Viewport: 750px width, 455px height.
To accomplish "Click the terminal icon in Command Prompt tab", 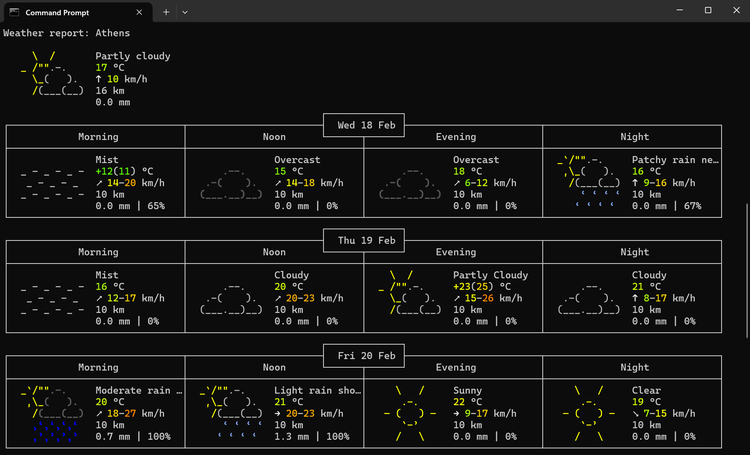I will pos(14,11).
